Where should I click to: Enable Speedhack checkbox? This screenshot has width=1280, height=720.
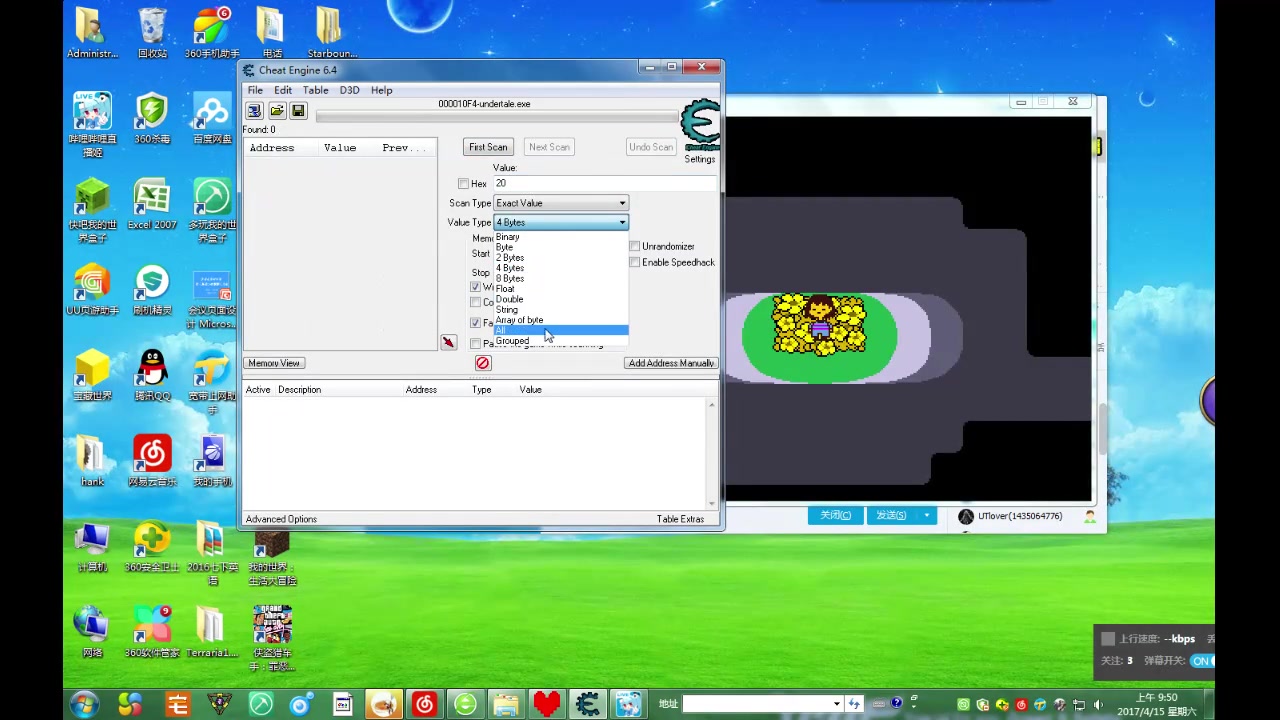(x=635, y=262)
